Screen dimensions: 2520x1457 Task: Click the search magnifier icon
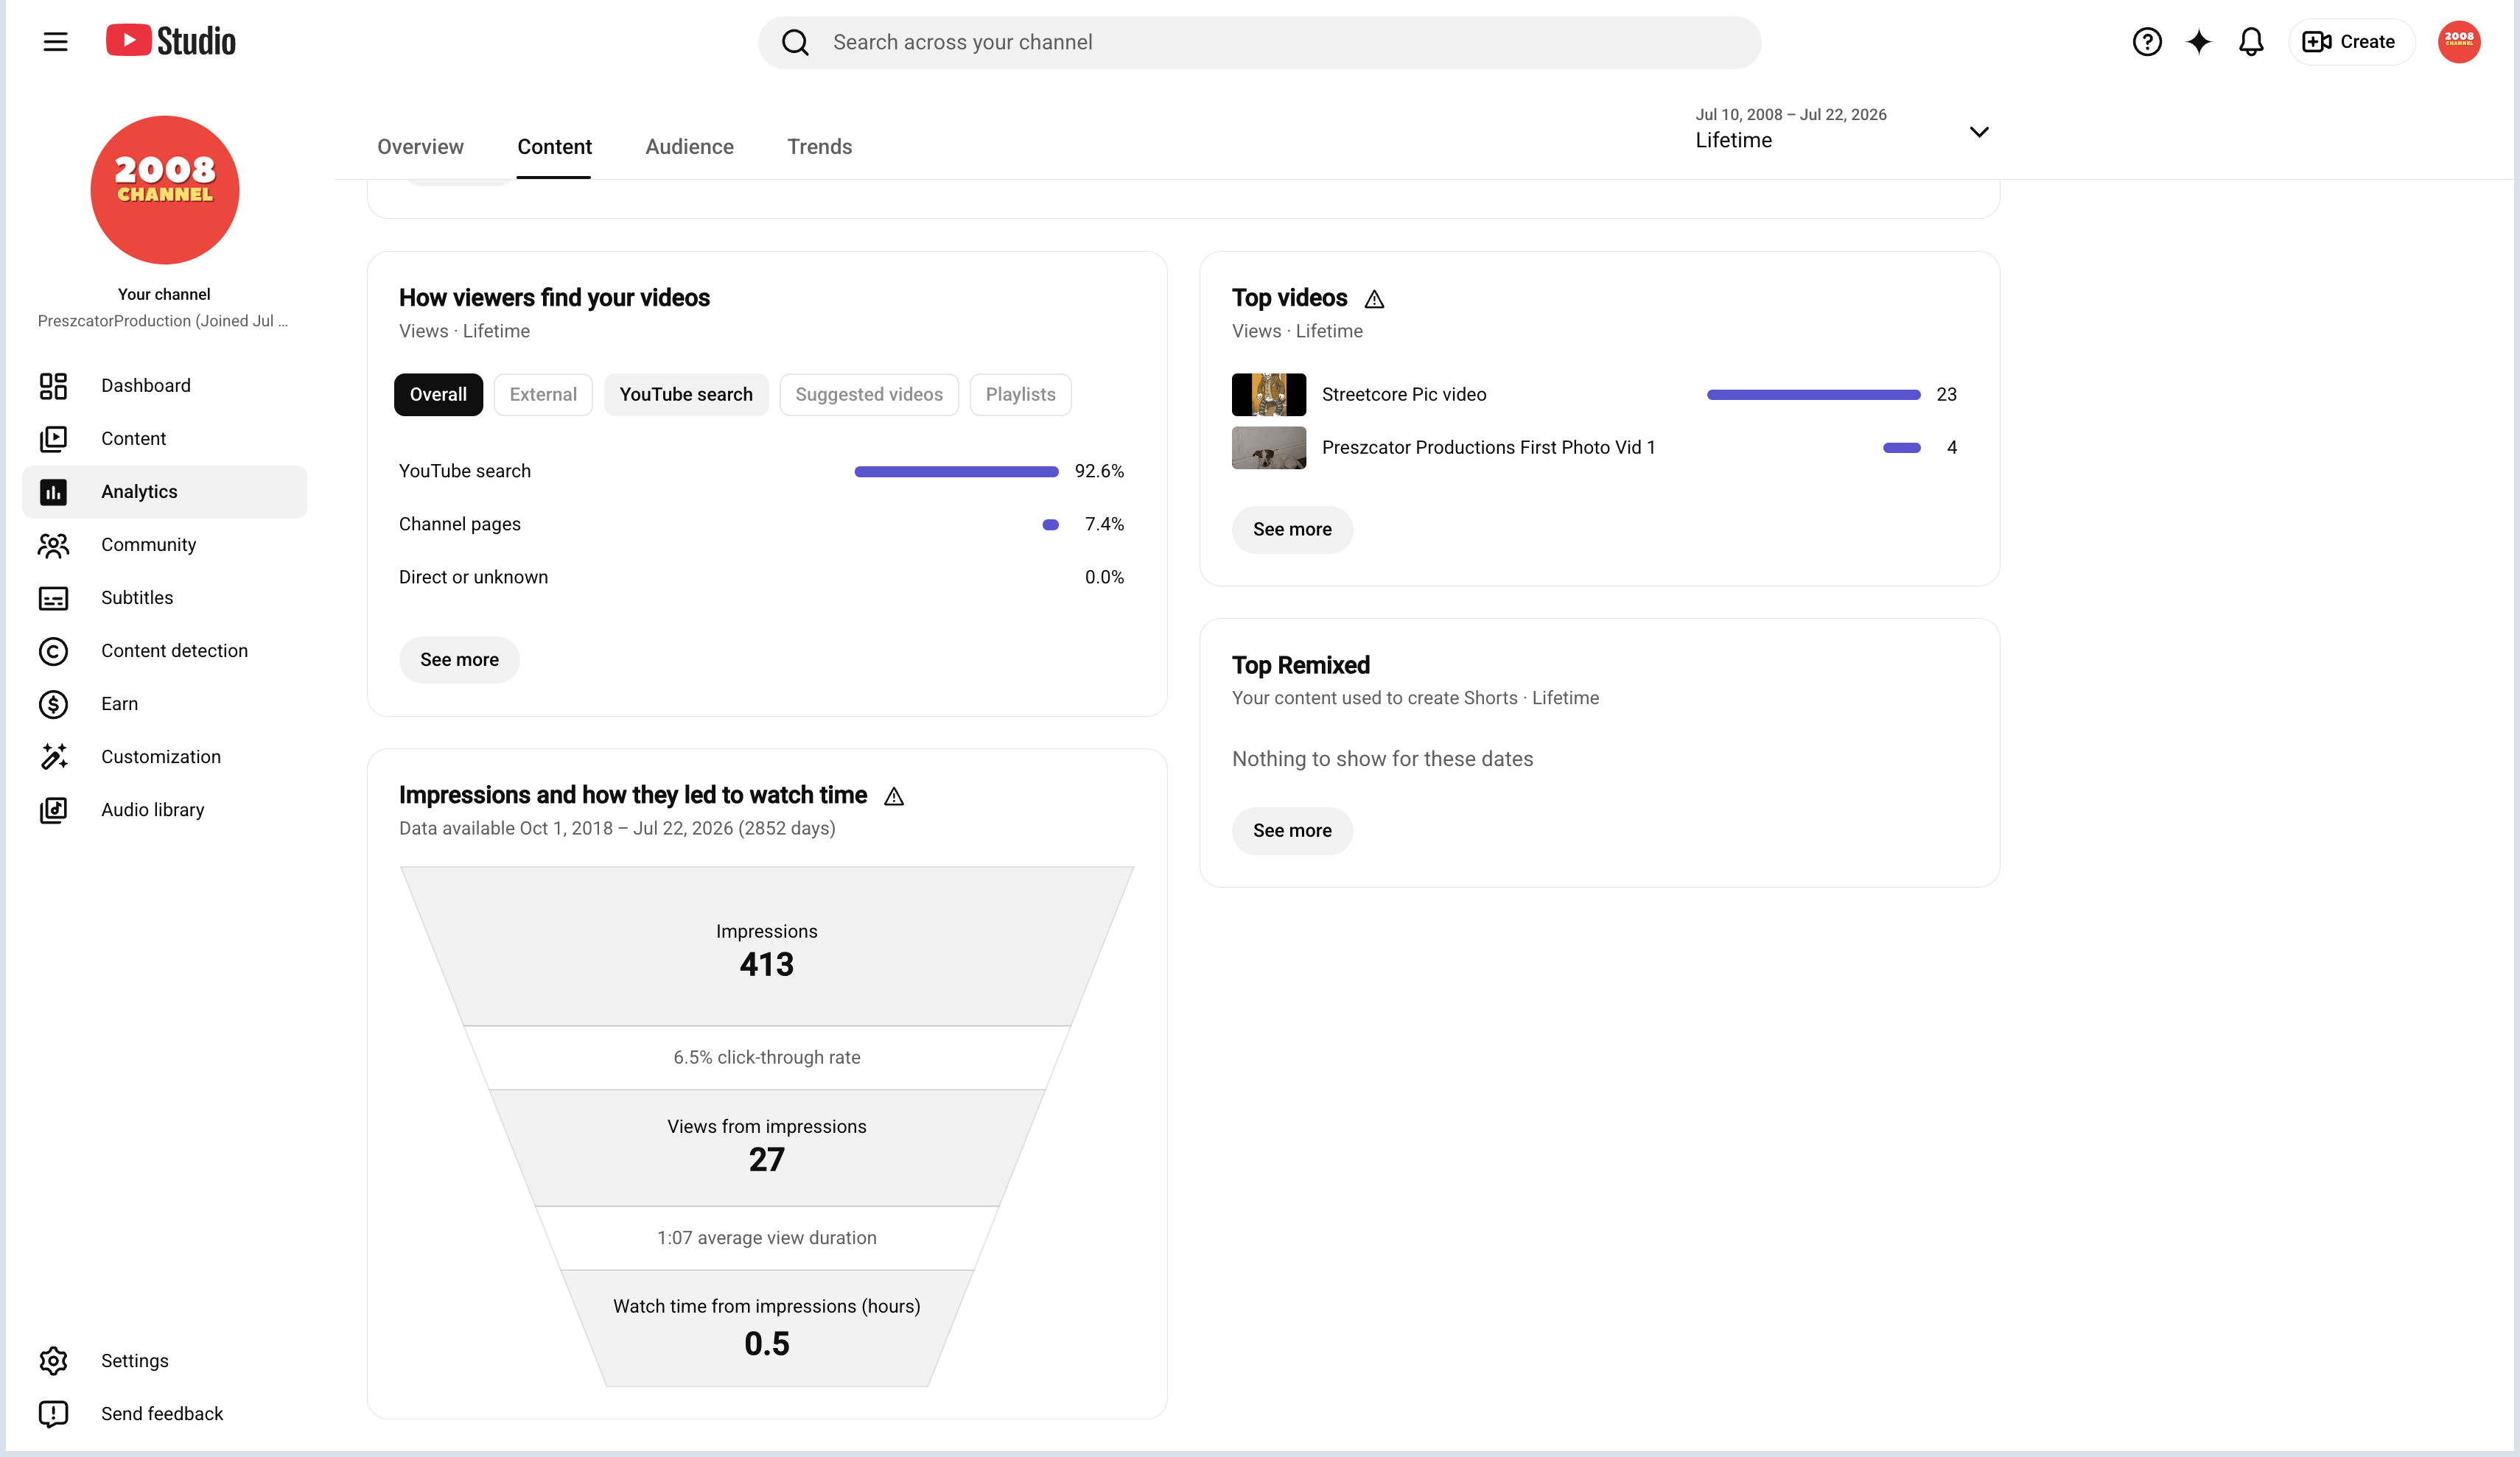click(x=795, y=42)
